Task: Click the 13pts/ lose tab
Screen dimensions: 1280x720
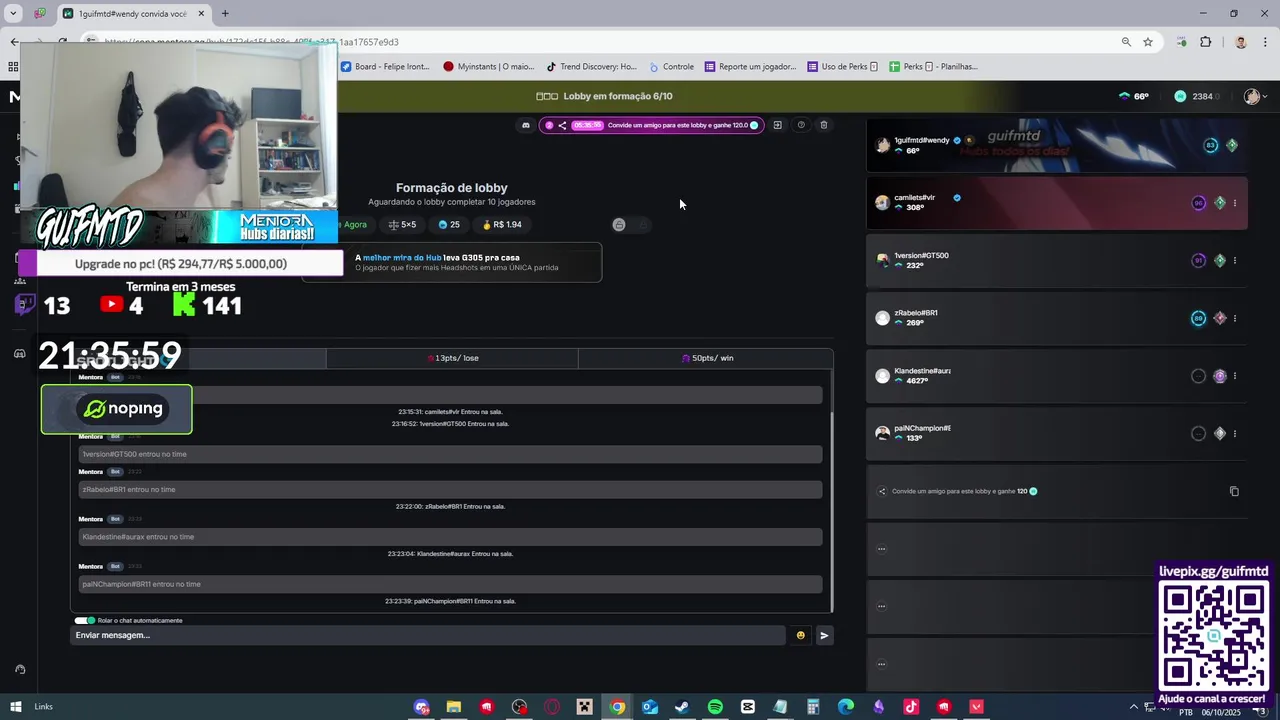Action: (452, 358)
